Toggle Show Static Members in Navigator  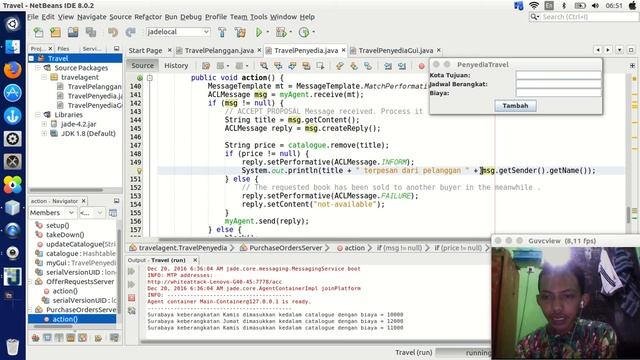(x=60, y=338)
